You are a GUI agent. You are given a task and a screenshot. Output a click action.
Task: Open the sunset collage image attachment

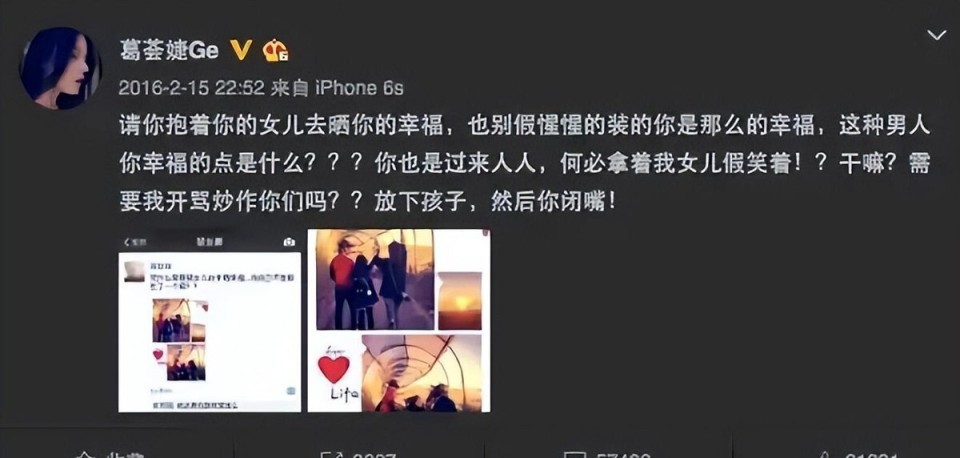click(399, 321)
